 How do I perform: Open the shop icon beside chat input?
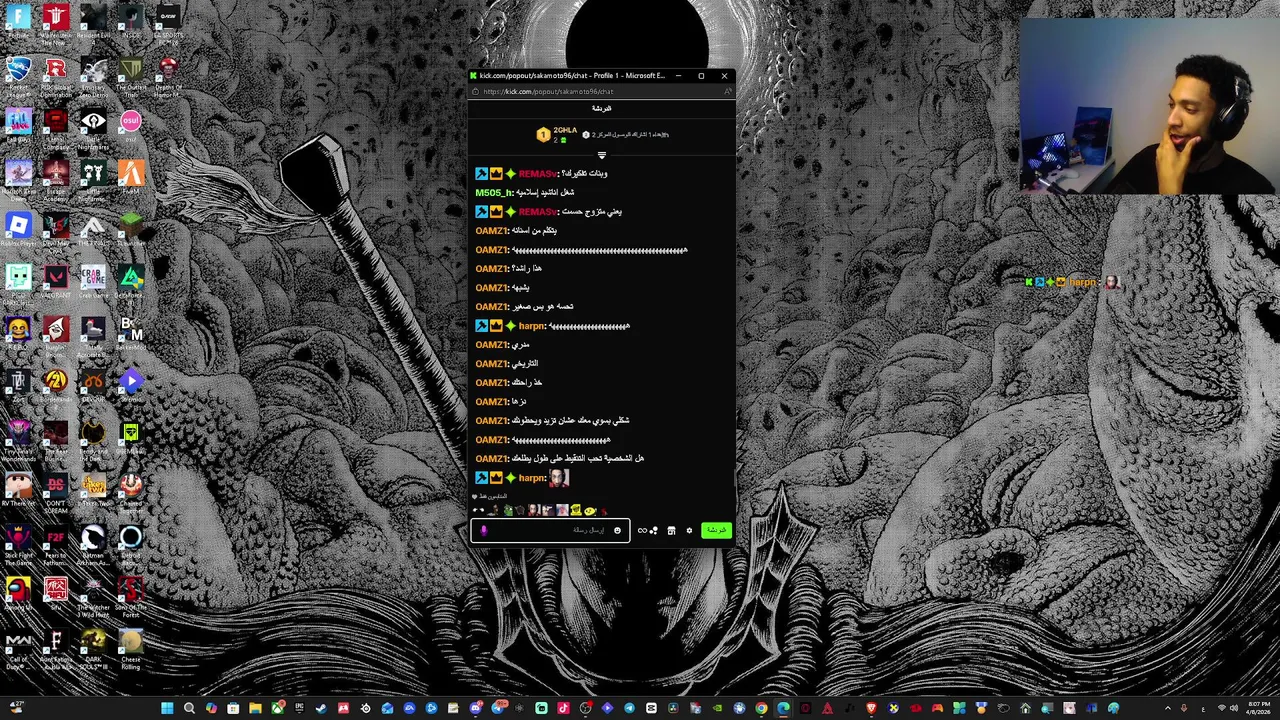(x=671, y=530)
